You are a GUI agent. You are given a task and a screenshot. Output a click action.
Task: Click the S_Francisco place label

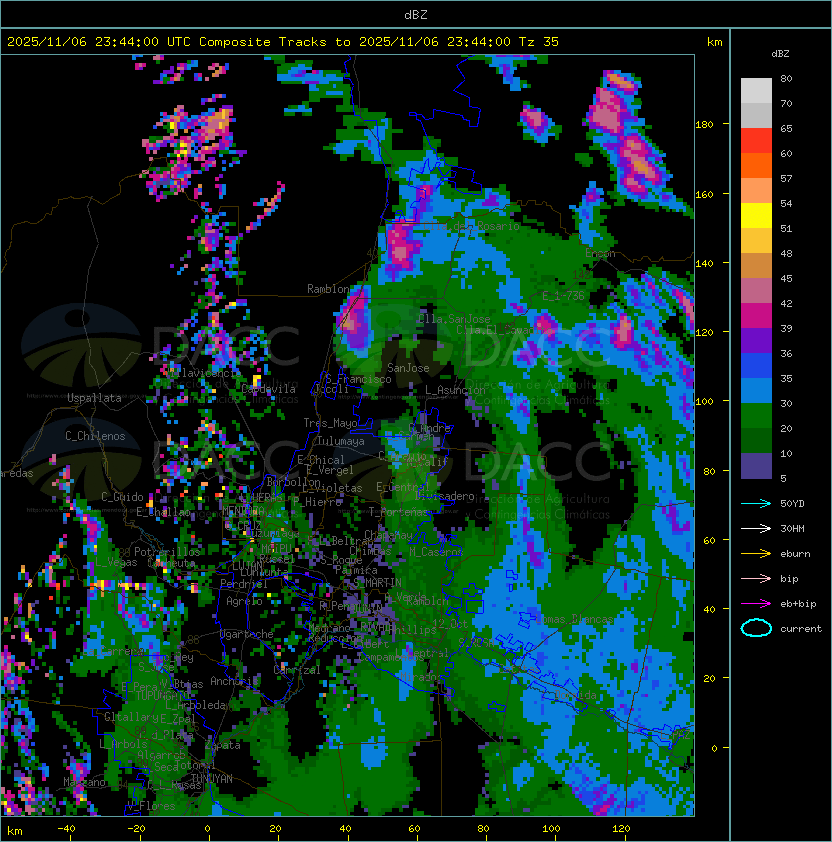tap(359, 379)
